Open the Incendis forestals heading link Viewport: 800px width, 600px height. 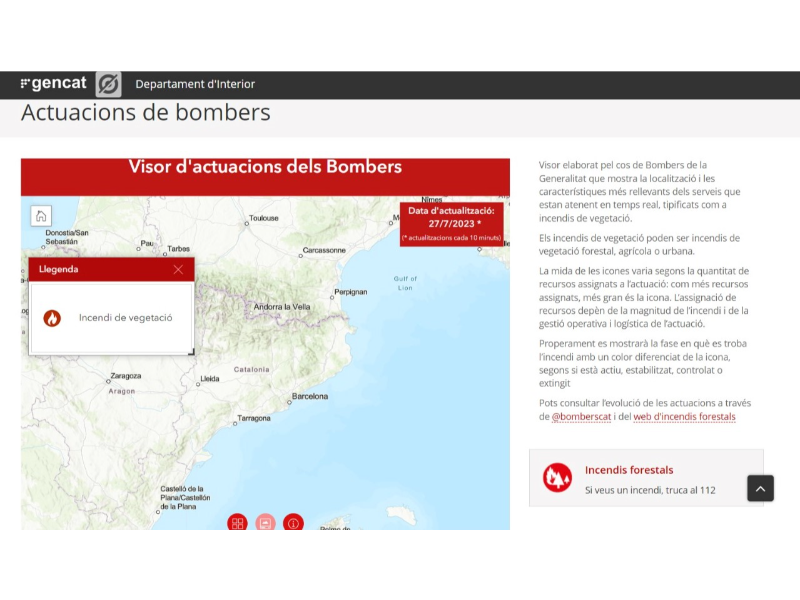click(629, 470)
